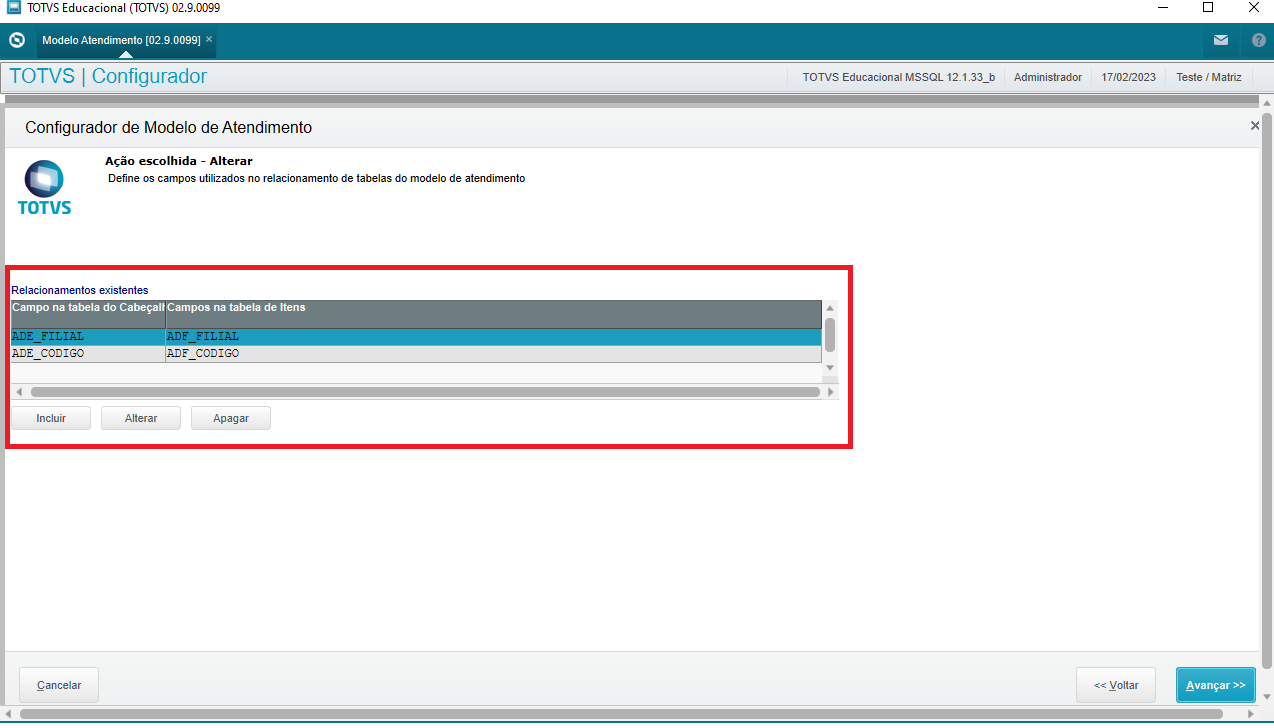Close the Configurador de Modelo de Atendimento panel
This screenshot has height=728, width=1274.
1255,126
